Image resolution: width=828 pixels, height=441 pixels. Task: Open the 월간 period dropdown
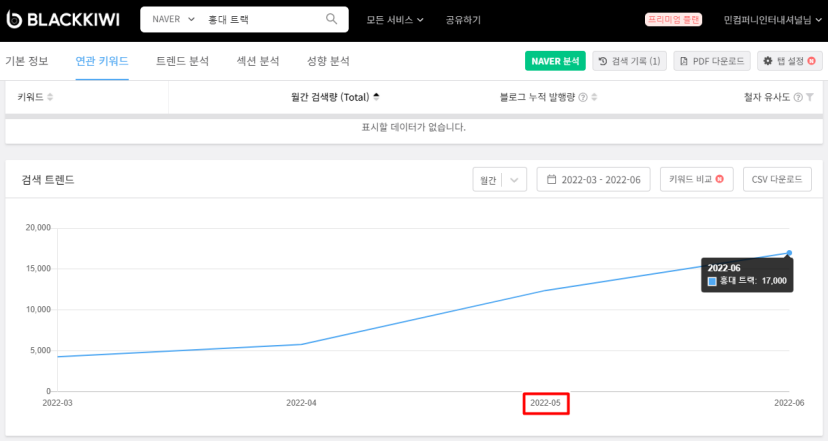[499, 180]
